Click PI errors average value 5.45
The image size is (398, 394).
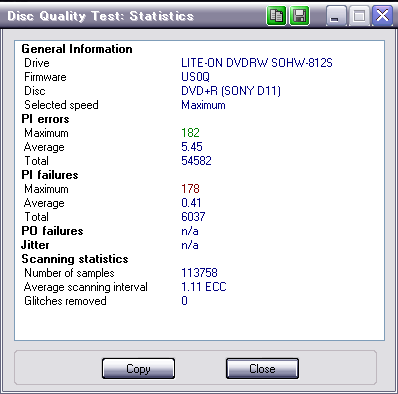pyautogui.click(x=192, y=147)
